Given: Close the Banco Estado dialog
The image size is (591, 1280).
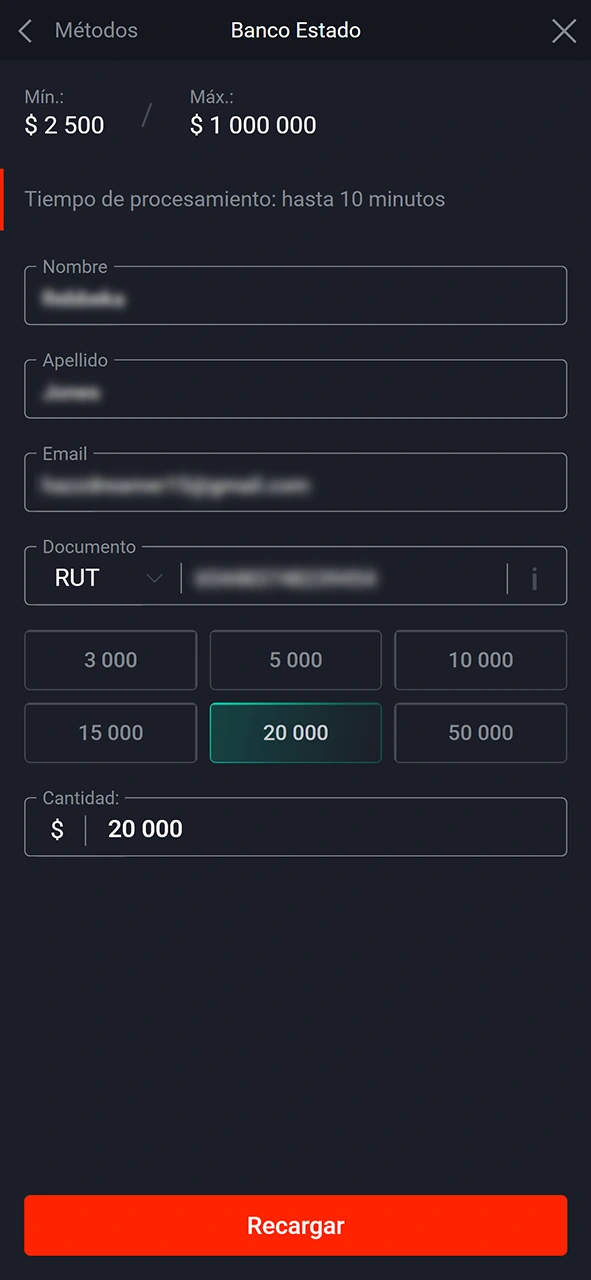Looking at the screenshot, I should [564, 31].
